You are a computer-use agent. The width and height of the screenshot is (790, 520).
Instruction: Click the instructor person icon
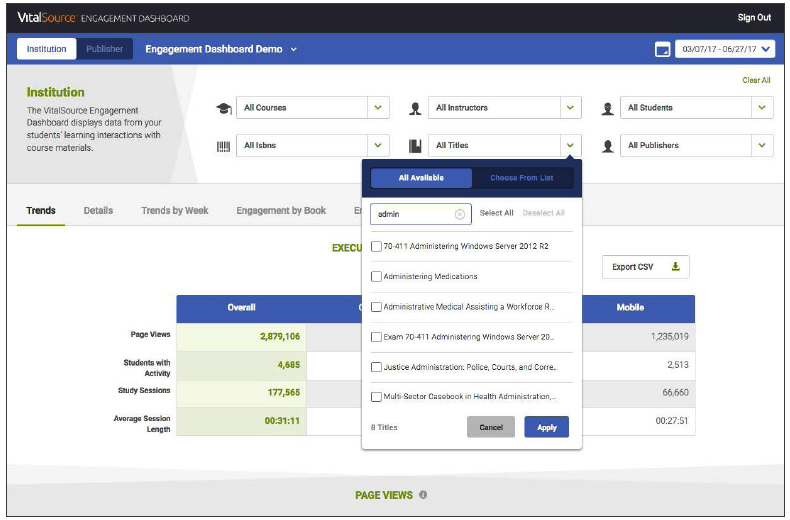(415, 108)
